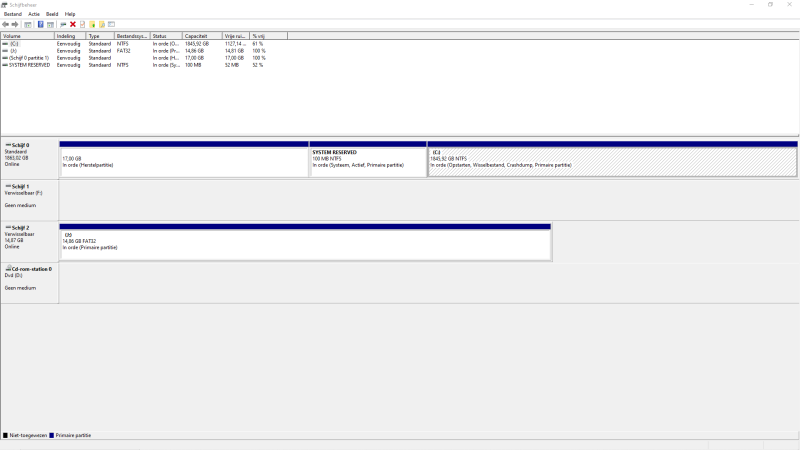The width and height of the screenshot is (800, 450).
Task: Click the drive refresh icon left of red X
Action: tap(63, 24)
